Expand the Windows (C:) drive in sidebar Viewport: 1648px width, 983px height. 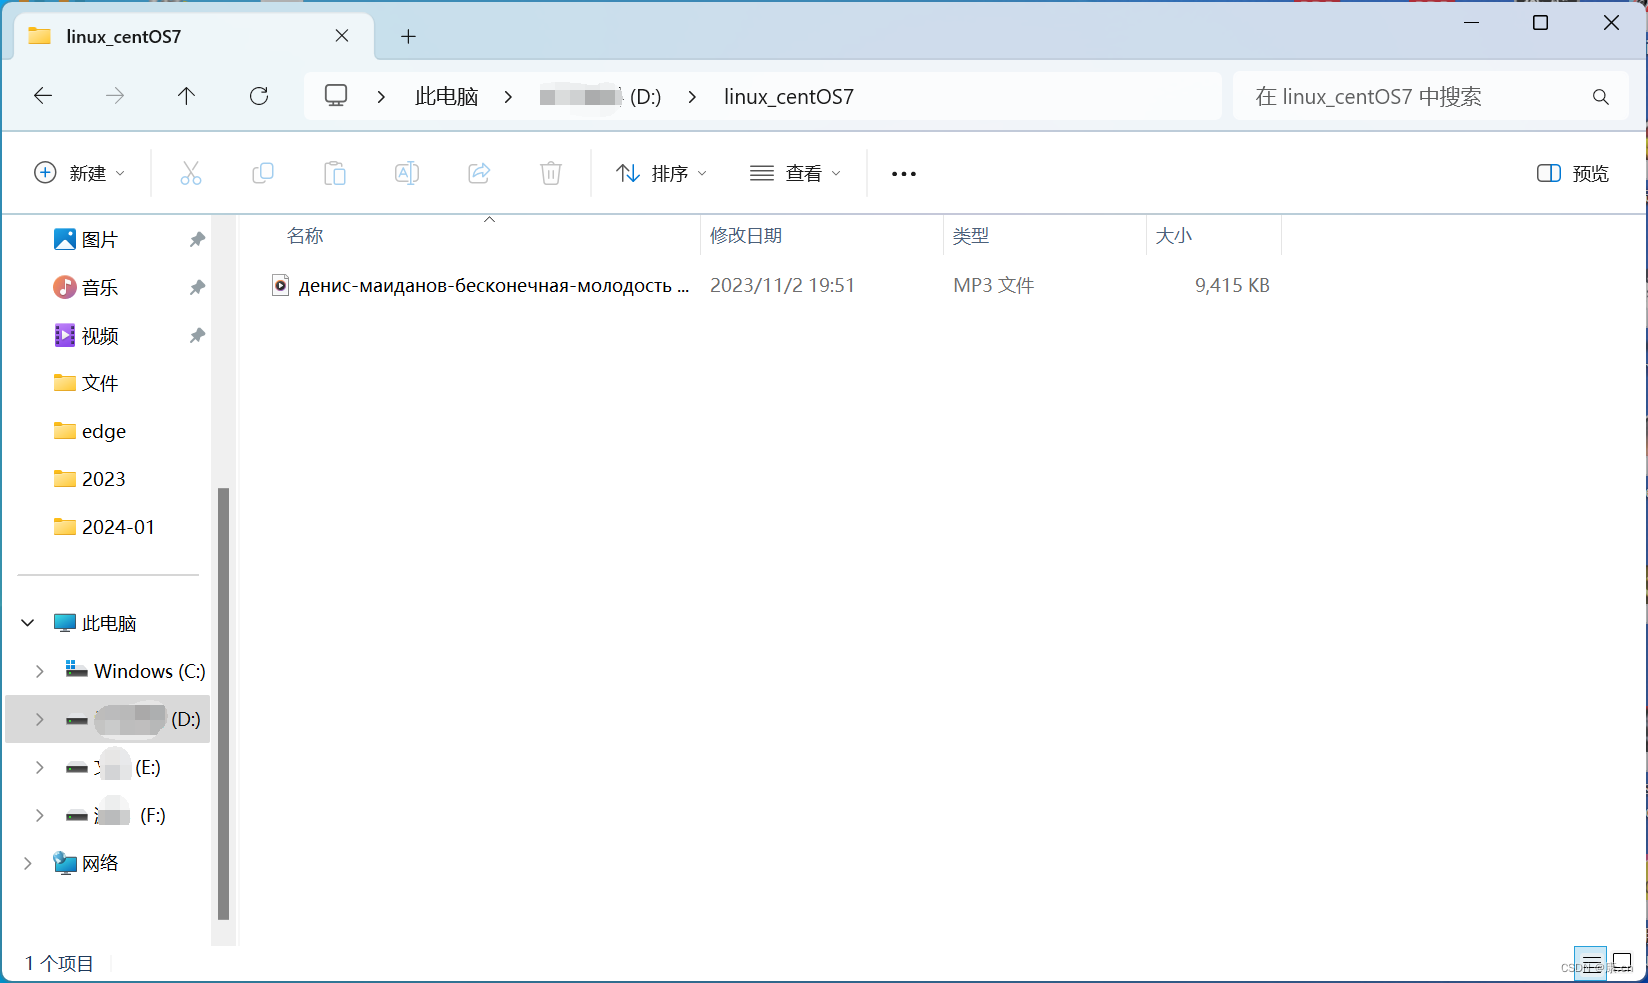click(40, 671)
